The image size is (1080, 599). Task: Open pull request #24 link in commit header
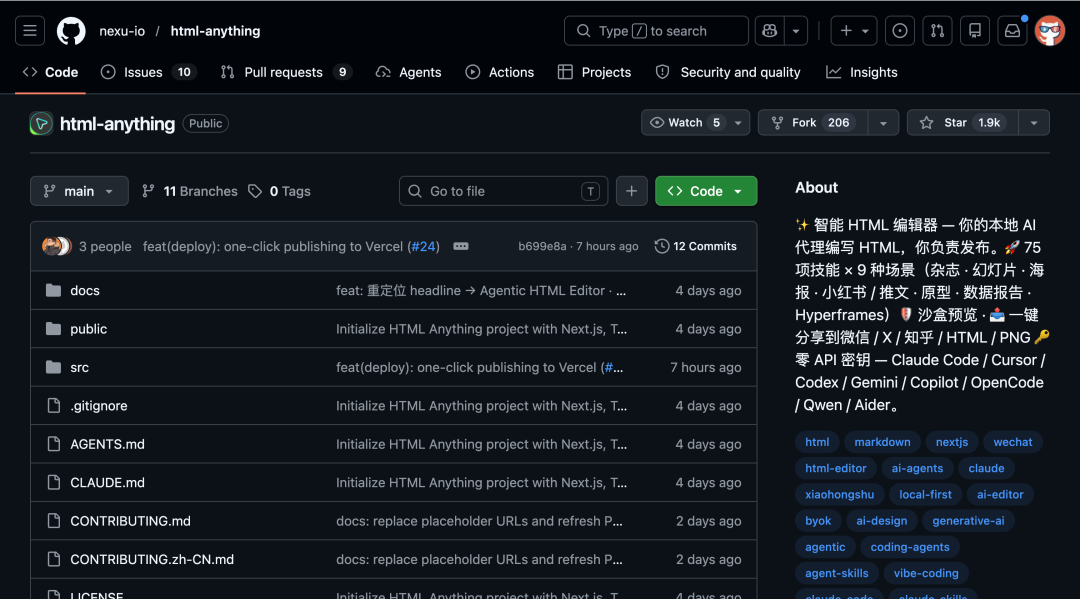click(x=424, y=246)
